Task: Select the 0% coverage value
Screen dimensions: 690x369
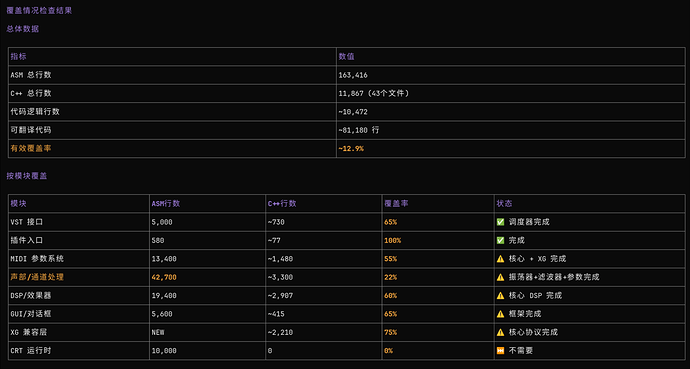Action: [389, 351]
